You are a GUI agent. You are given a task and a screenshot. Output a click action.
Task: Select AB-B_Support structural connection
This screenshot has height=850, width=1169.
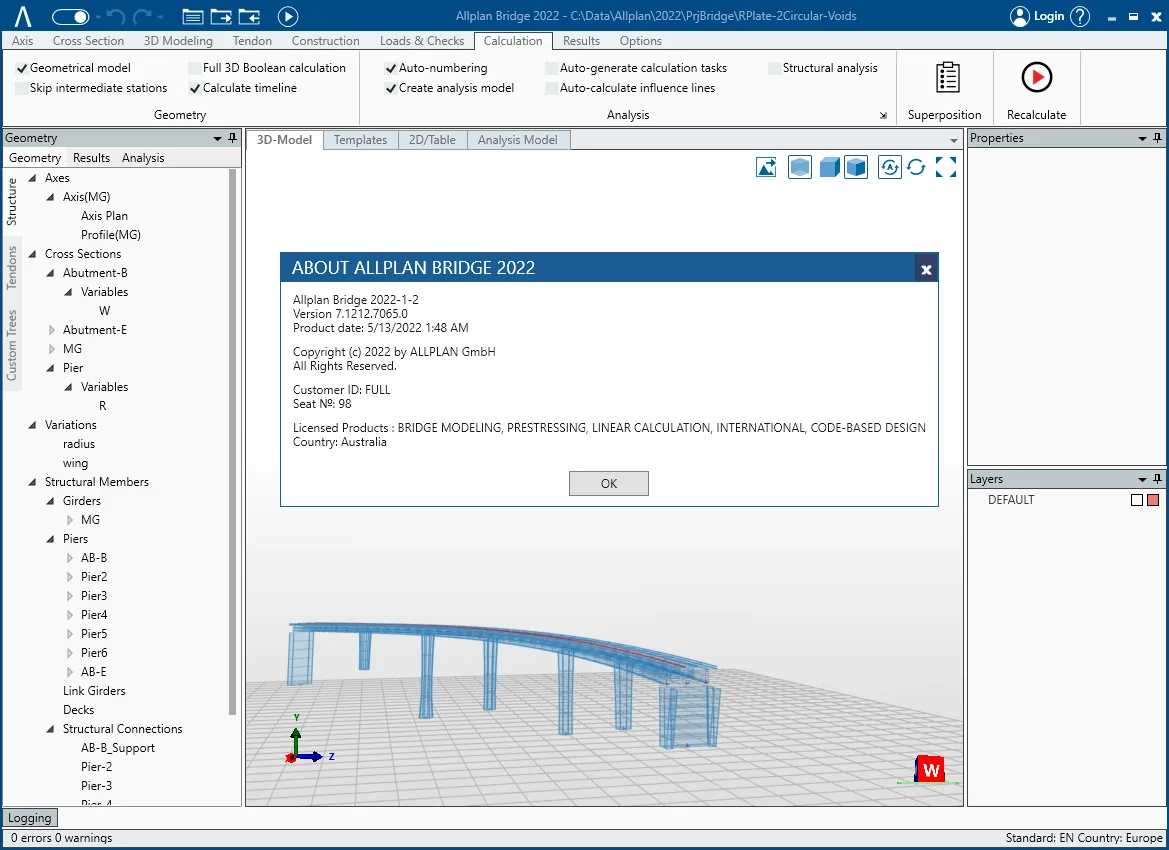(x=118, y=748)
